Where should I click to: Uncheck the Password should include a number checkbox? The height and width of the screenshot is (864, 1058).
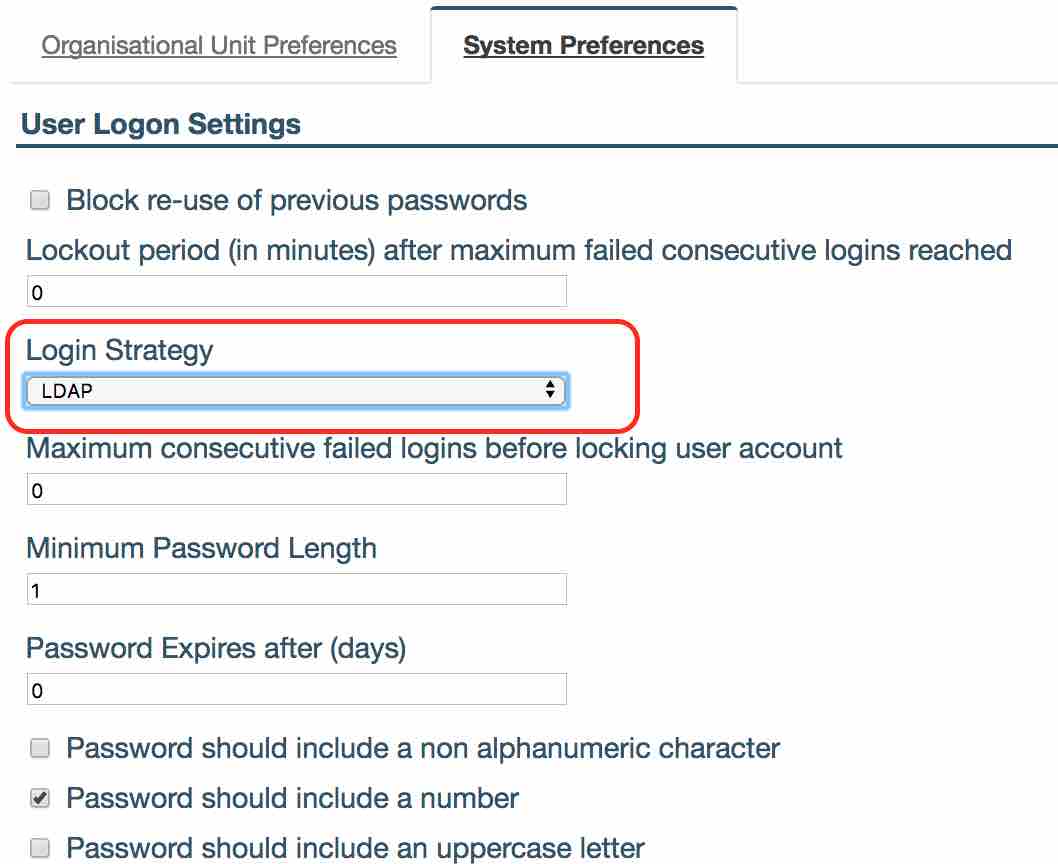click(x=40, y=798)
